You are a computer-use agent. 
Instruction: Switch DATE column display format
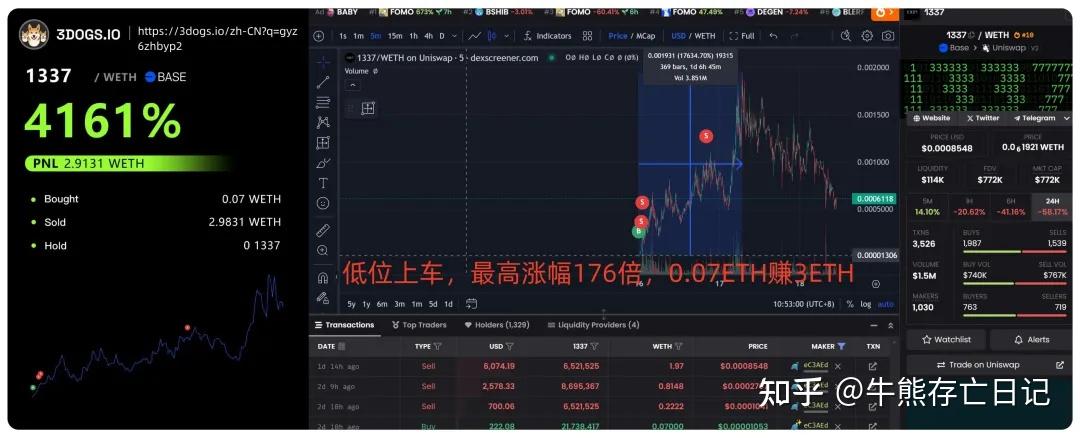(342, 346)
